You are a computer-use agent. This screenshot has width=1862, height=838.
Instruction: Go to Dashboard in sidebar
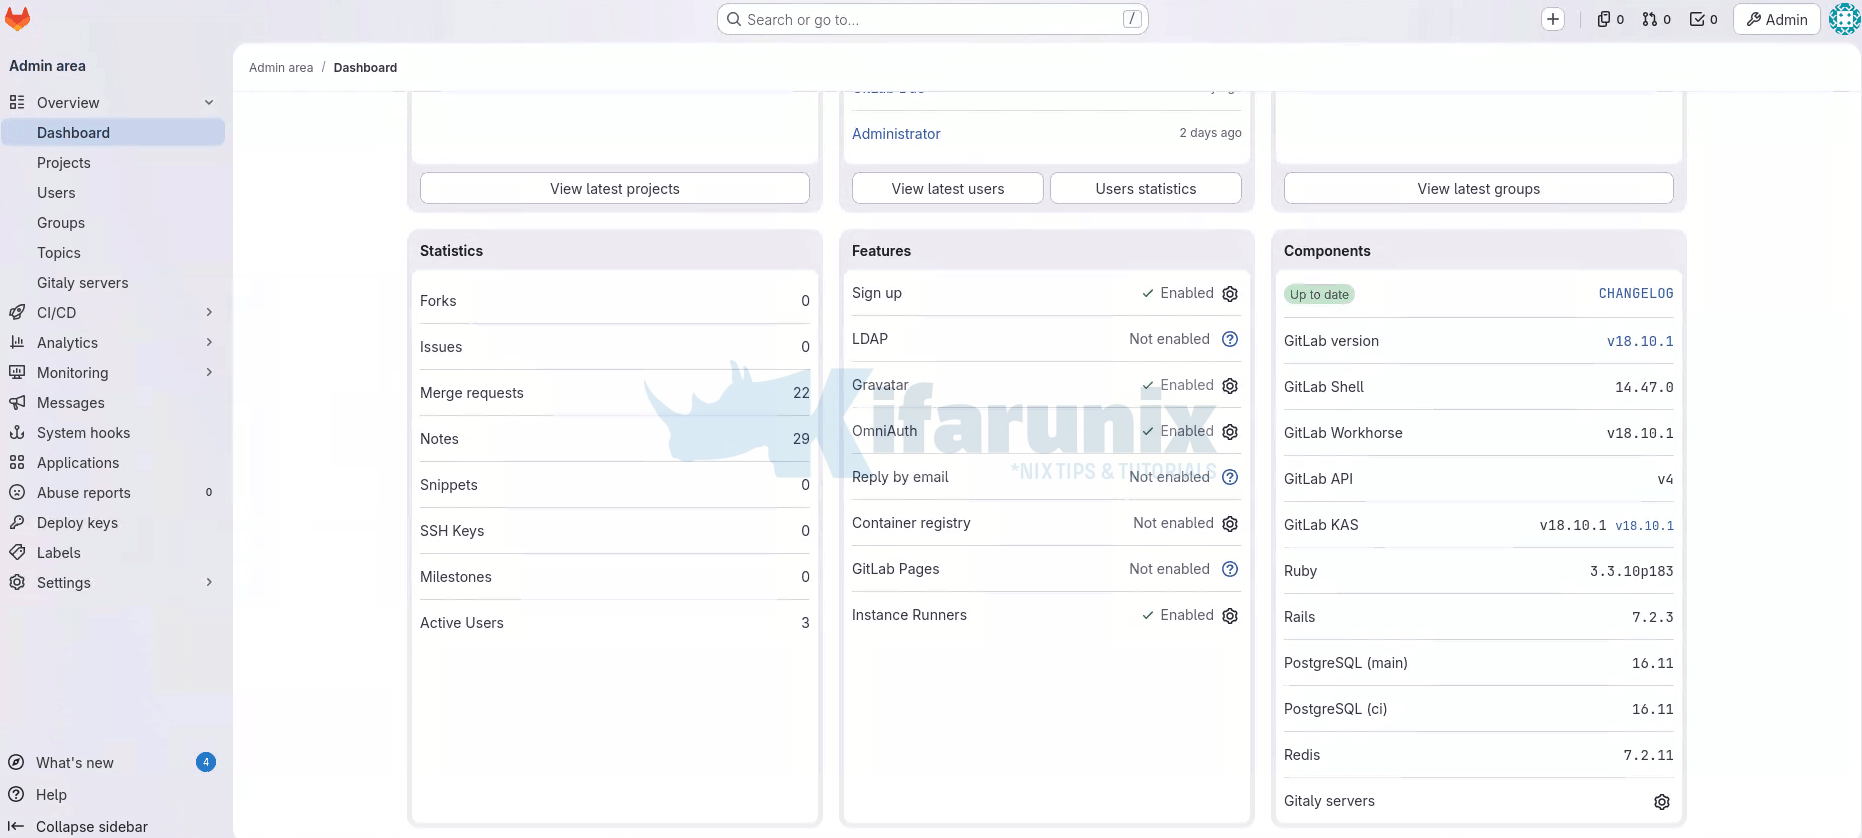[113, 132]
